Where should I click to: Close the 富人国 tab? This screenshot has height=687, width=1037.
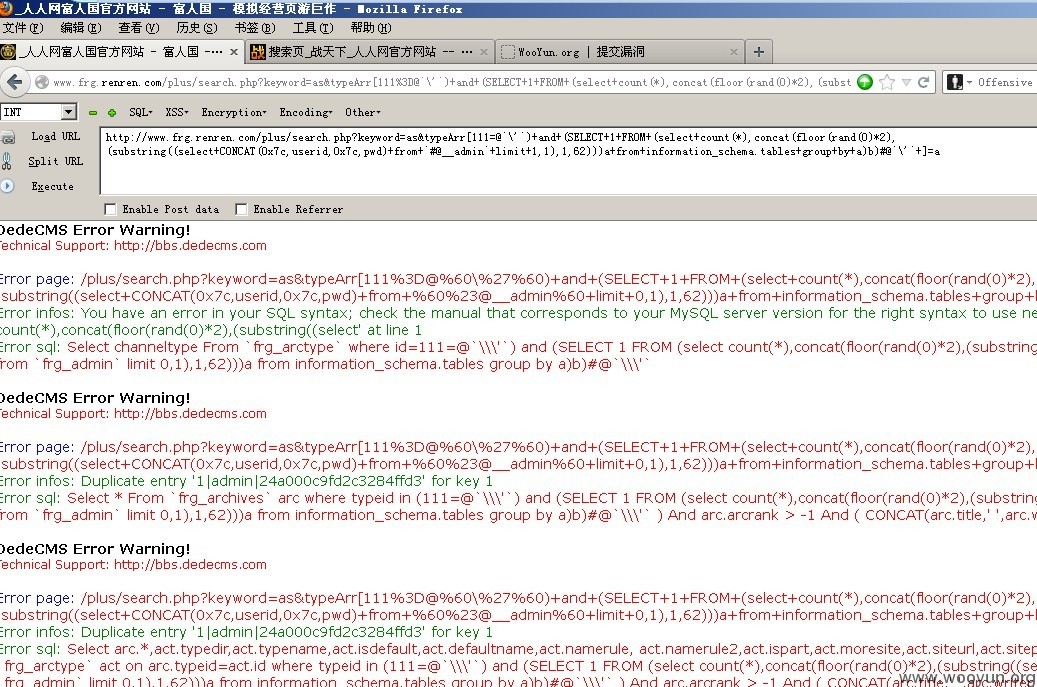tap(233, 52)
